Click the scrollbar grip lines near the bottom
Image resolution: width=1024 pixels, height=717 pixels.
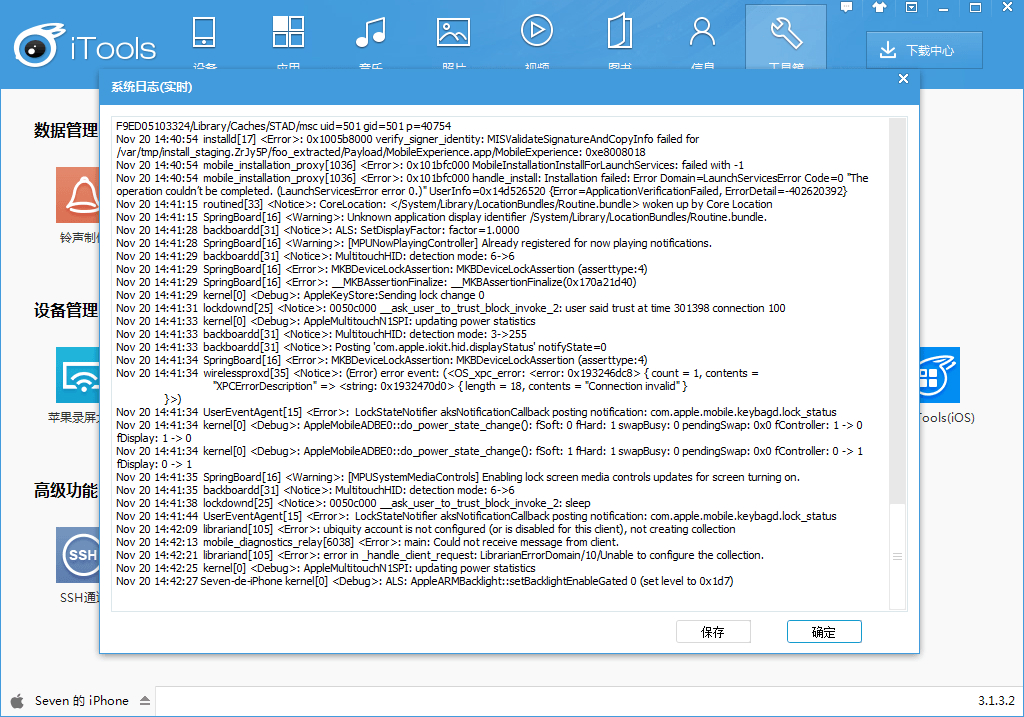pyautogui.click(x=898, y=557)
